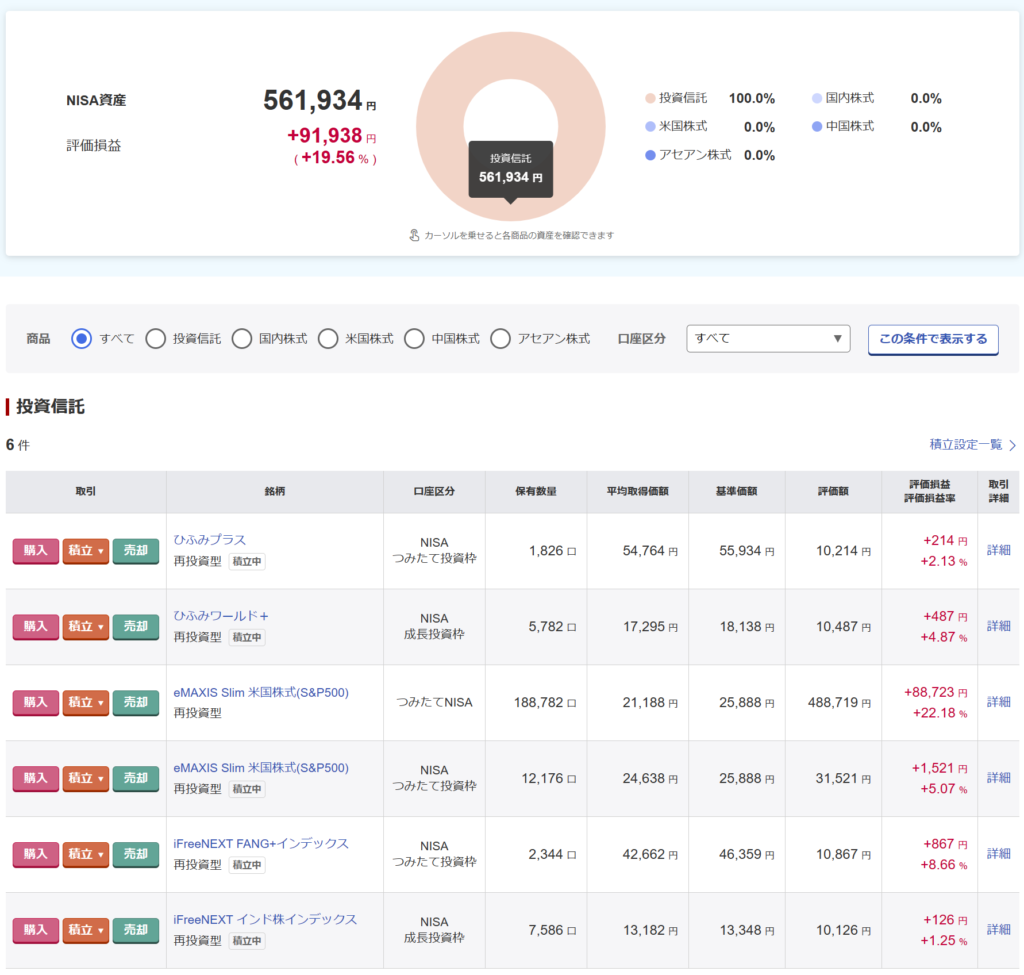This screenshot has width=1024, height=975.
Task: Click 購入 for ひふみワールド+
Action: (x=36, y=627)
